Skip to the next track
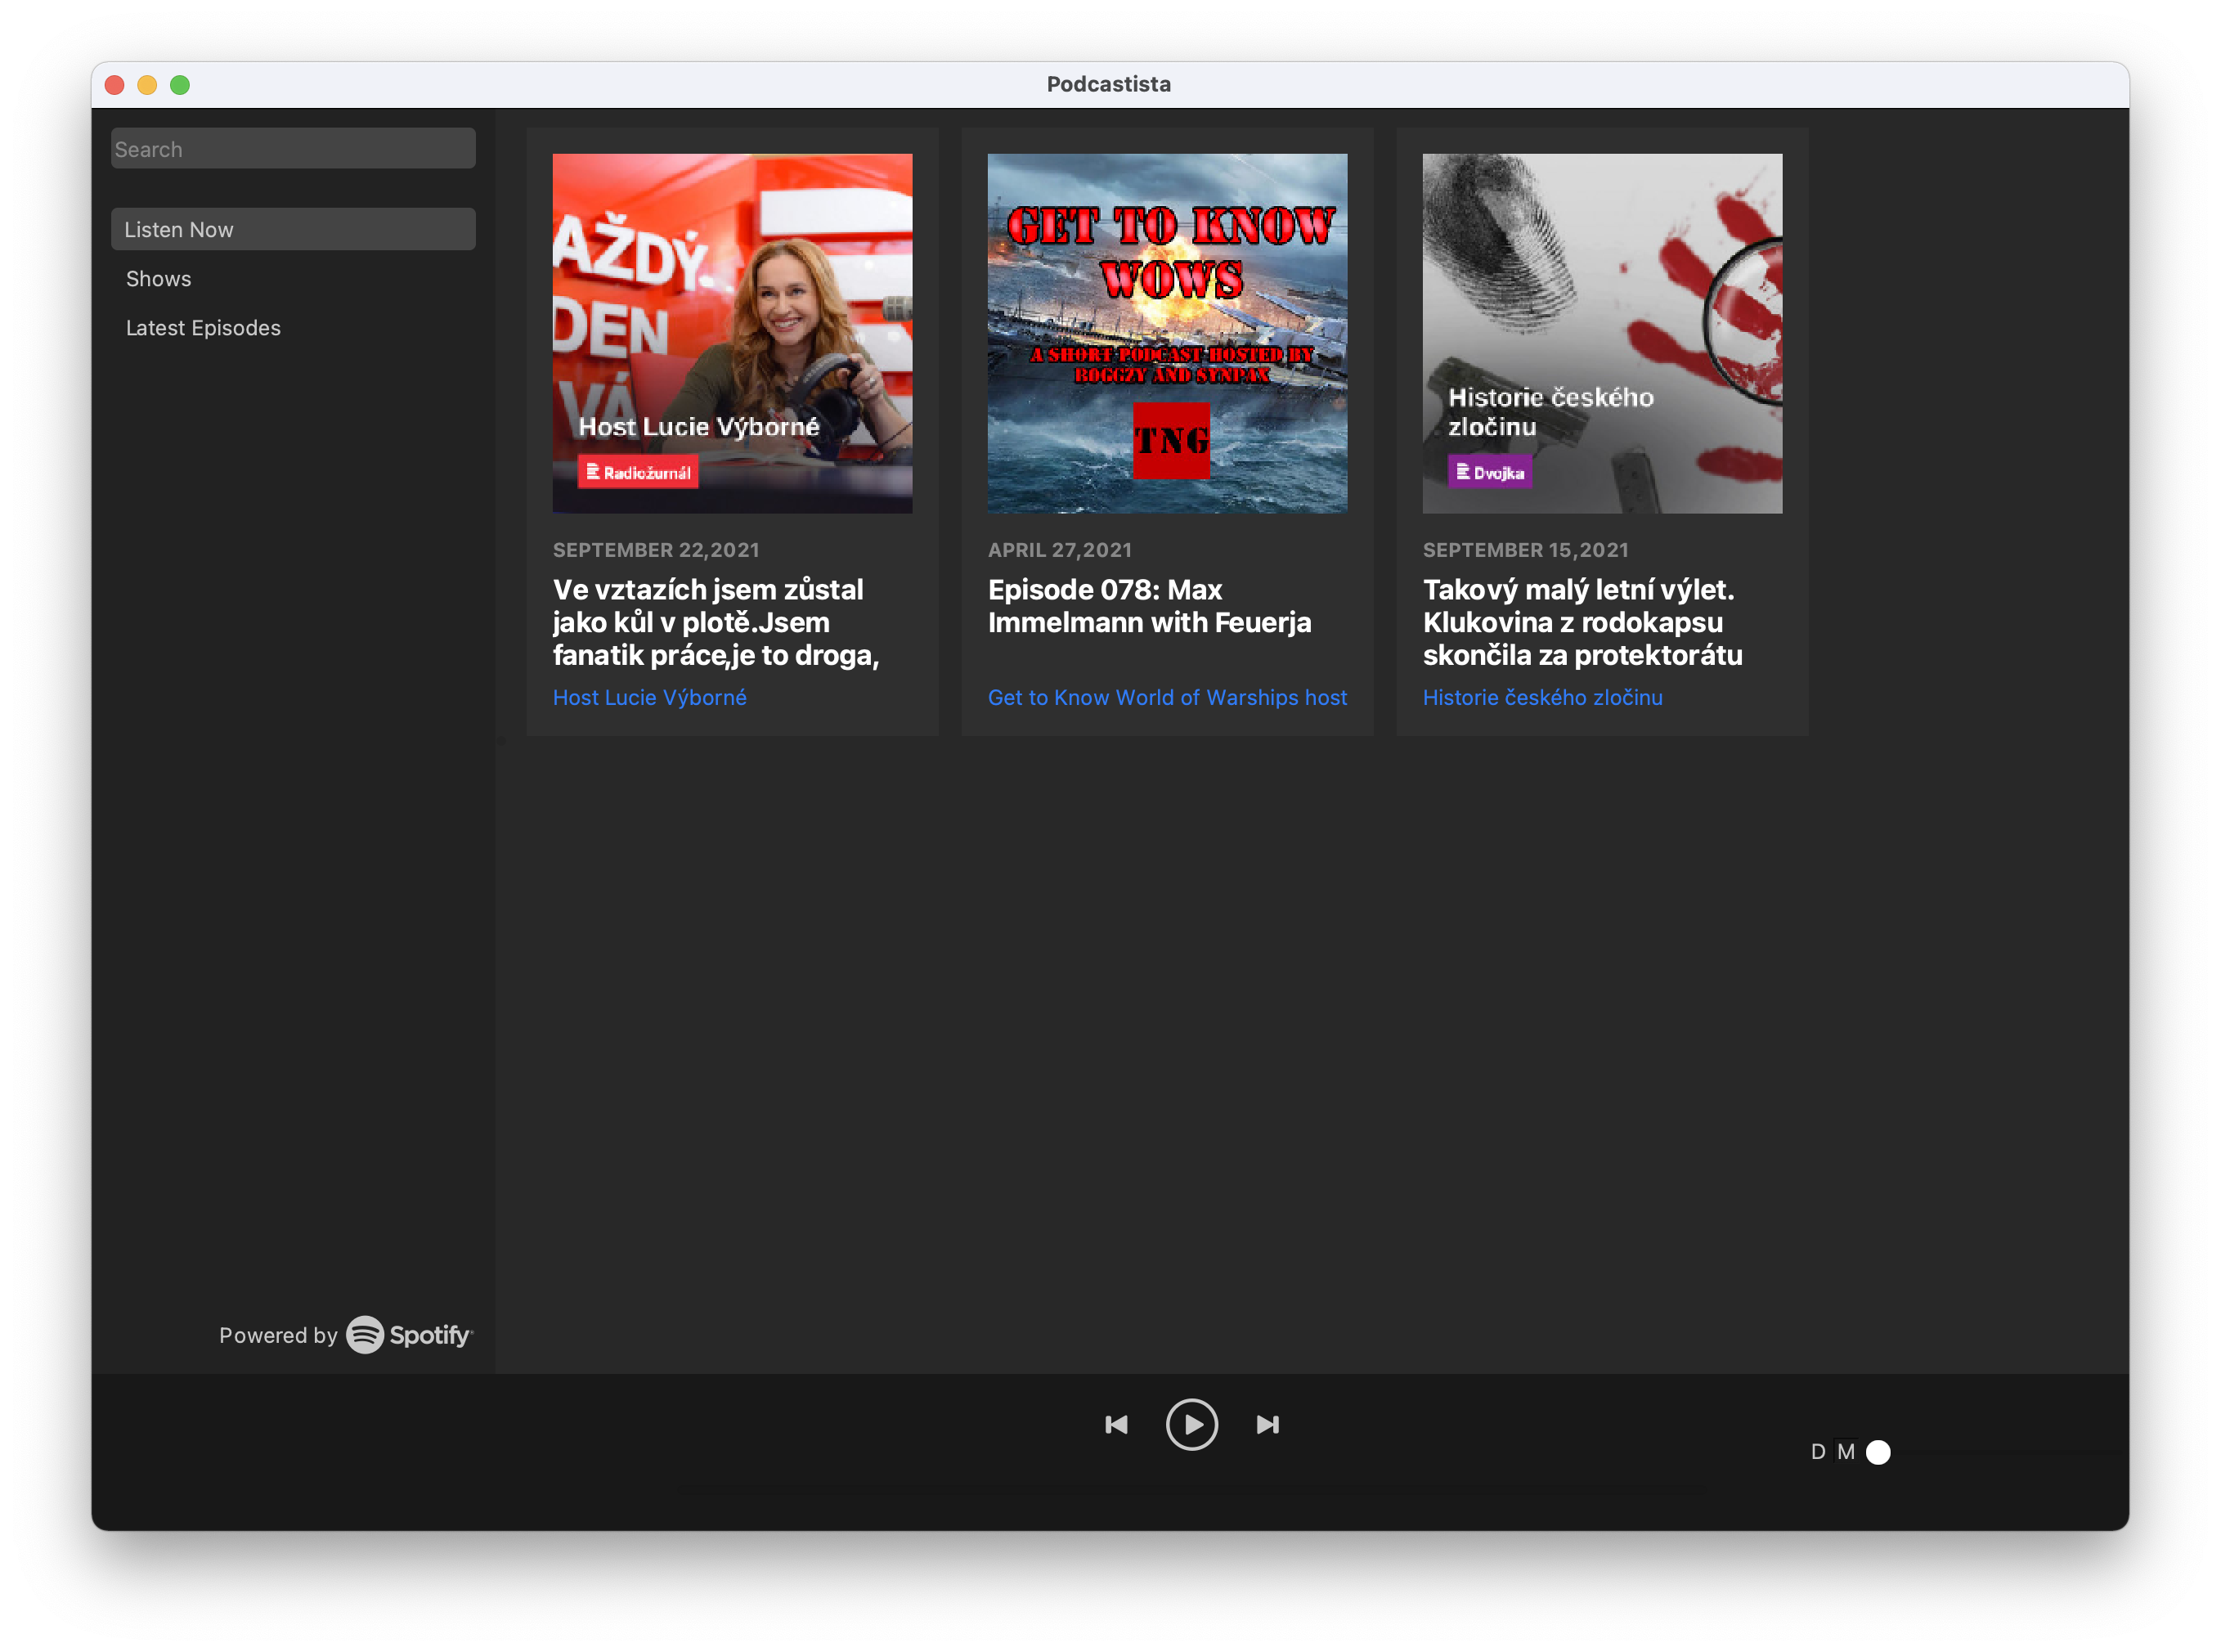This screenshot has width=2221, height=1652. [1267, 1424]
